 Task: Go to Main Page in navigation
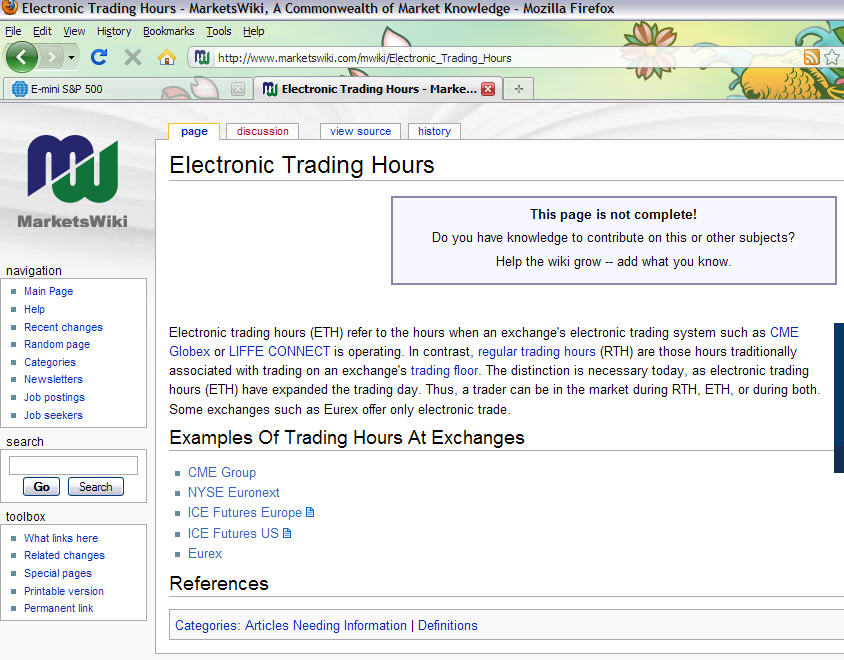point(48,291)
